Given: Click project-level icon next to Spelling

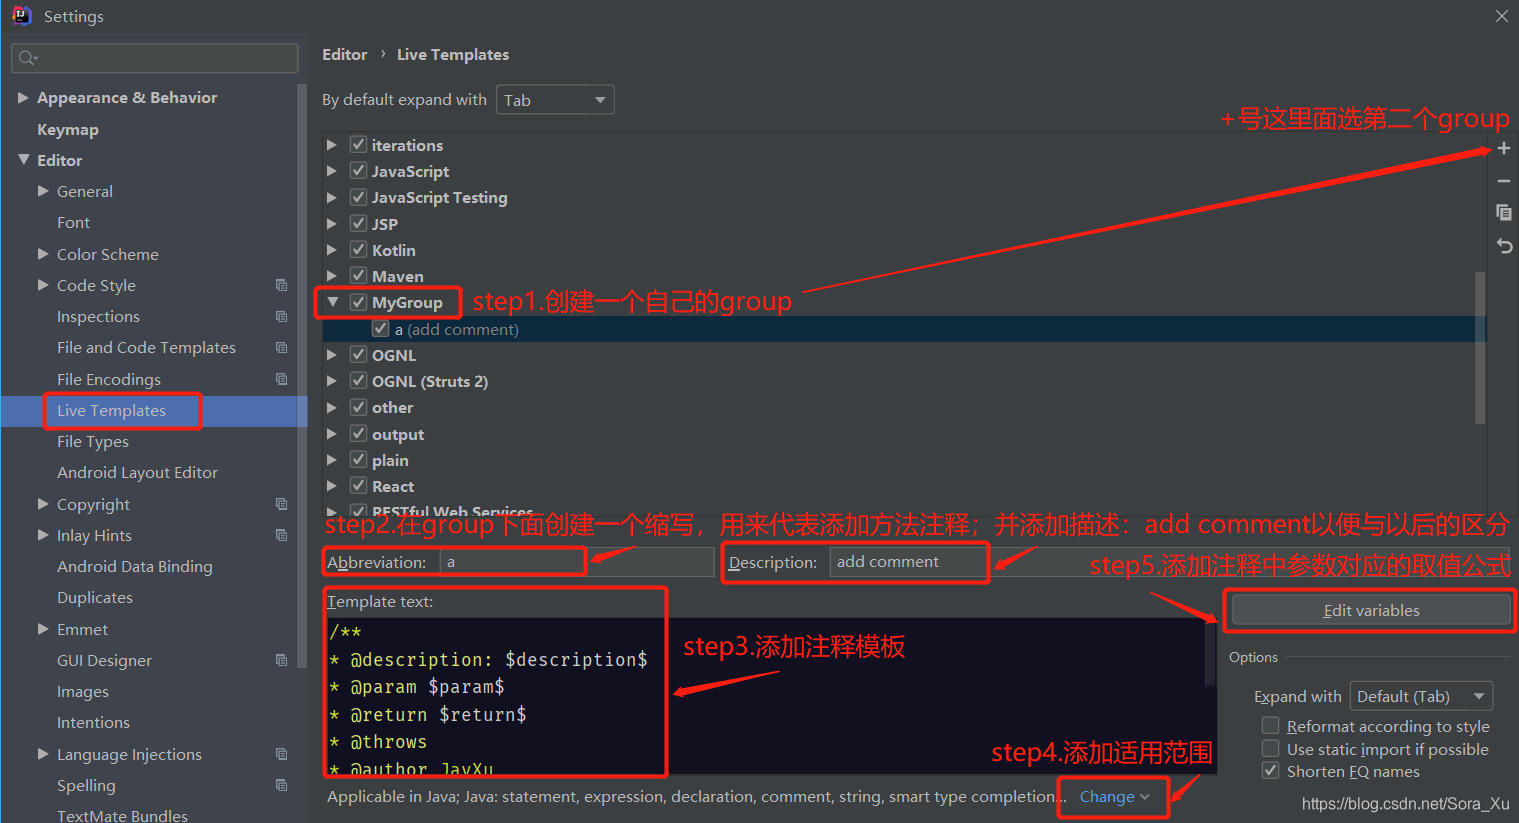Looking at the screenshot, I should point(281,785).
